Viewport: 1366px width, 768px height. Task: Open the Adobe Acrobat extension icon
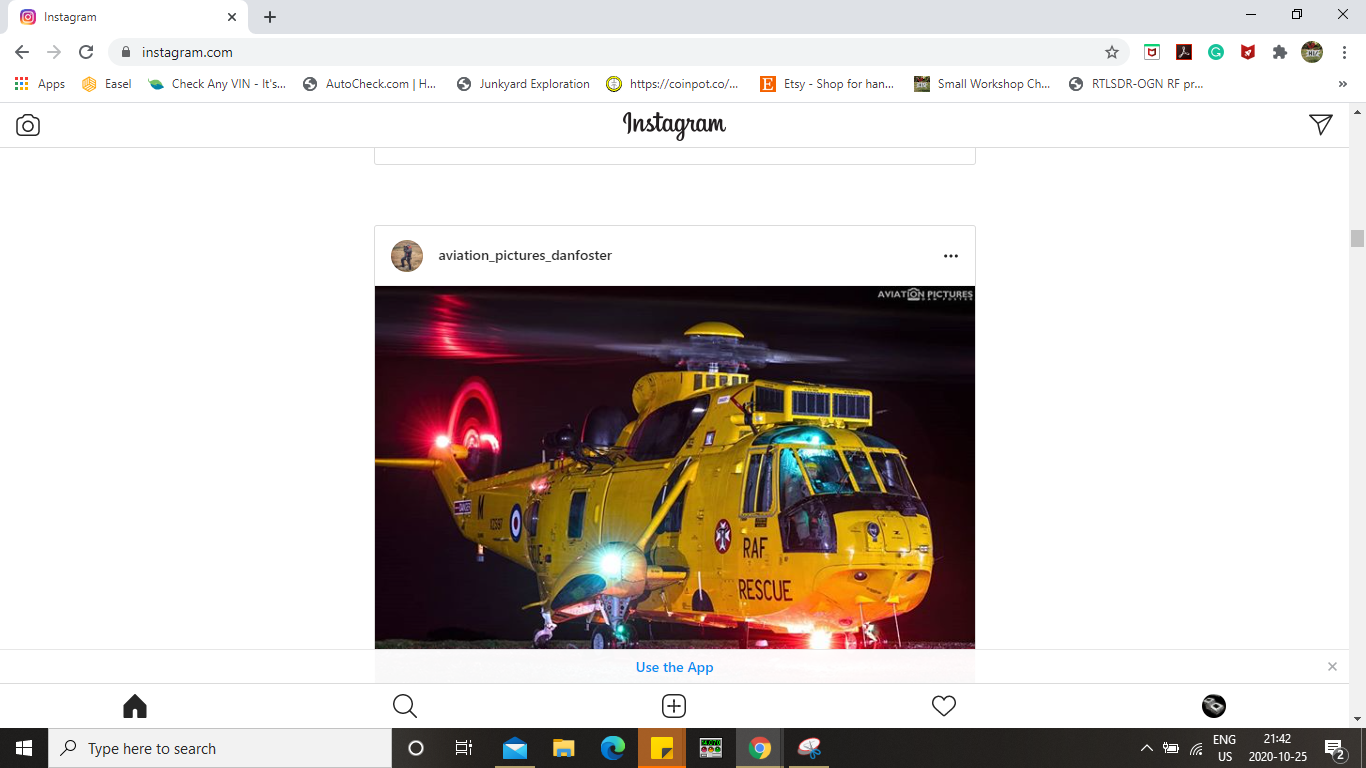(1184, 52)
